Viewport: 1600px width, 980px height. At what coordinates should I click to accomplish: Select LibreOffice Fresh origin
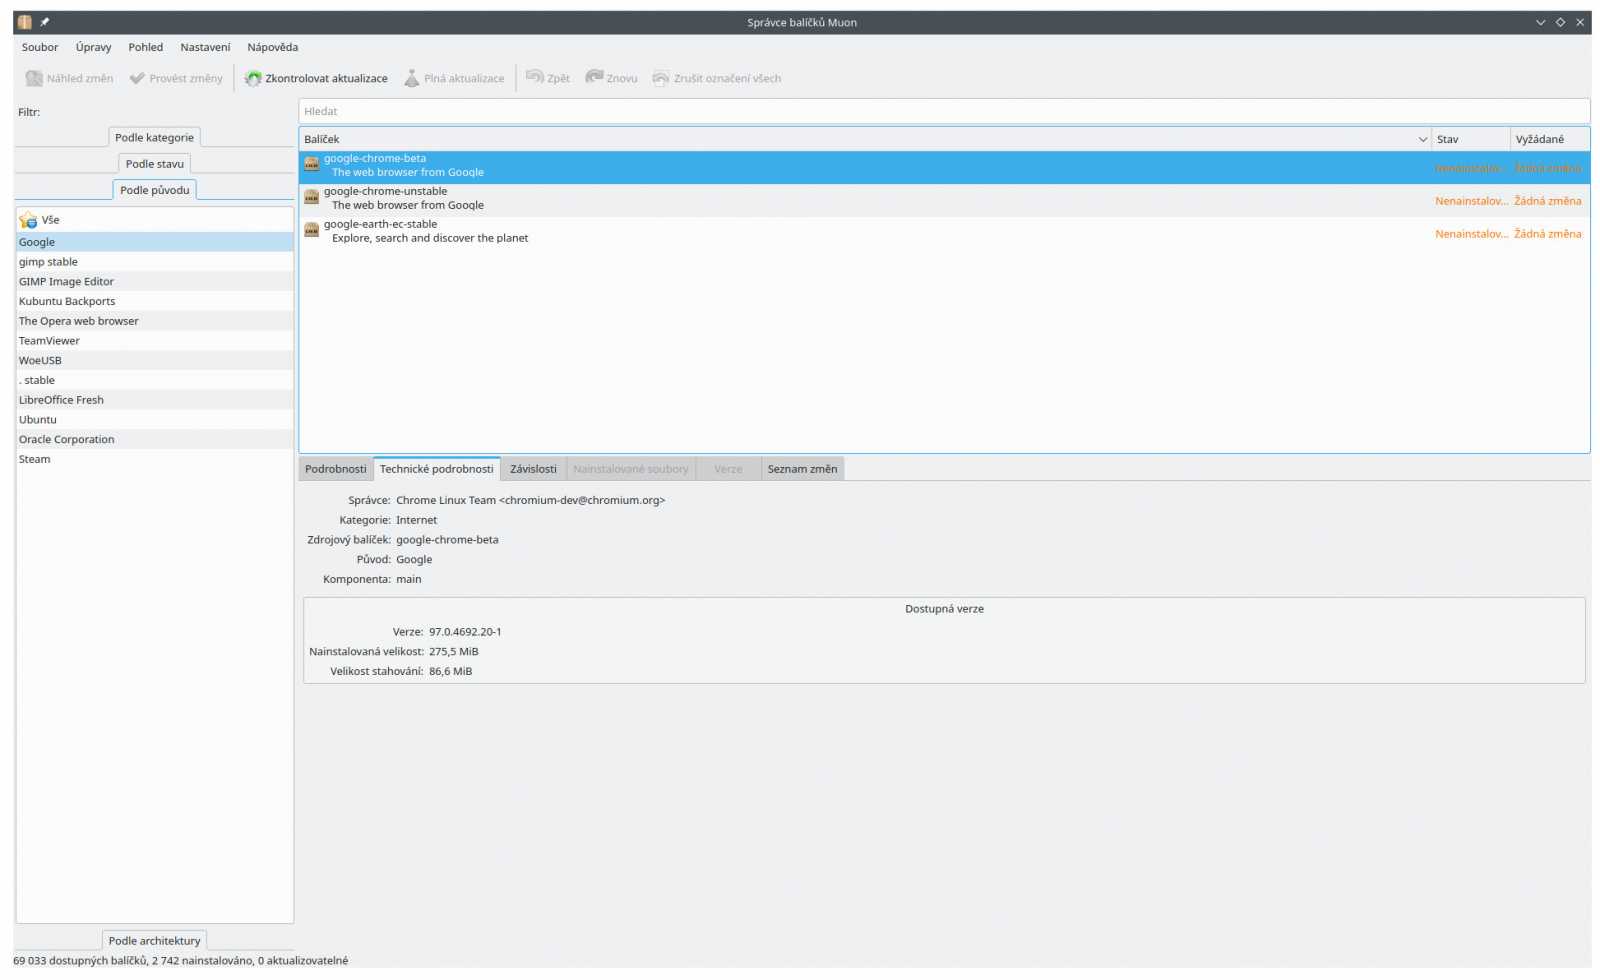coord(155,400)
